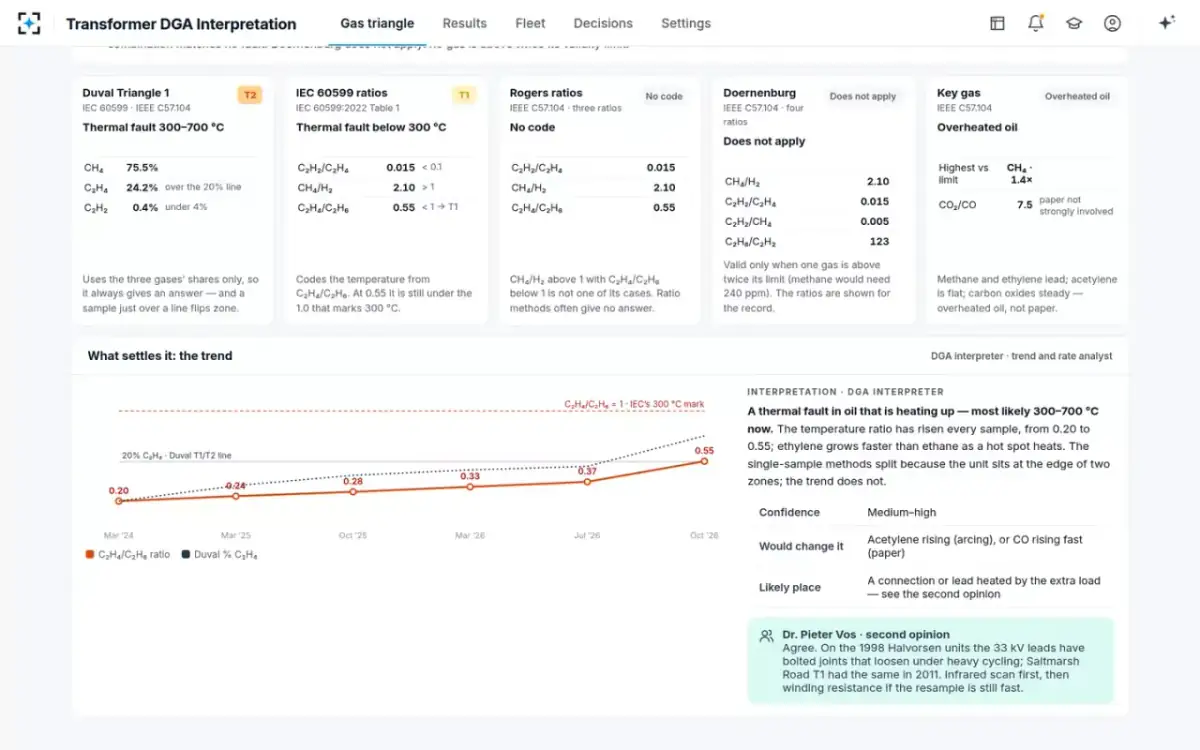Click the orange C2H4/C2H6 ratio legend swatch
Image resolution: width=1200 pixels, height=750 pixels.
click(90, 554)
